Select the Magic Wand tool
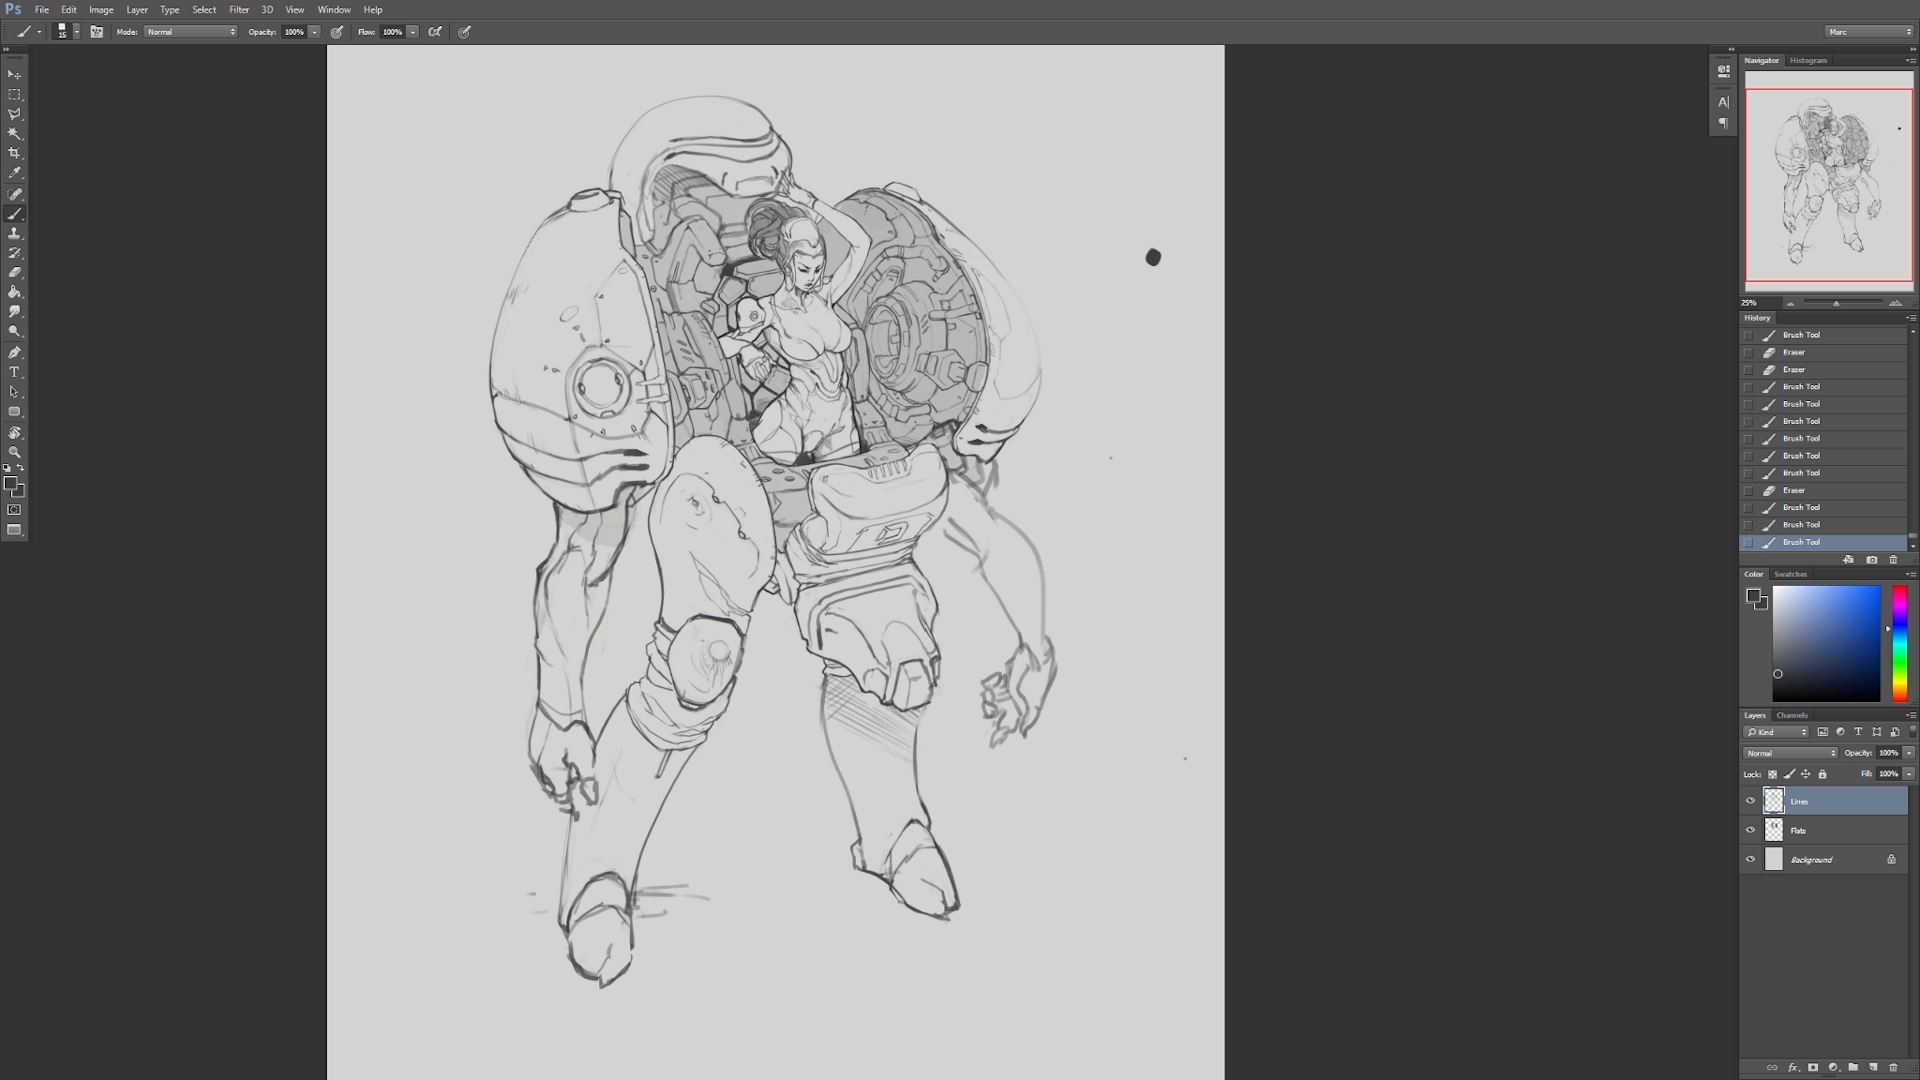Image resolution: width=1920 pixels, height=1080 pixels. pyautogui.click(x=14, y=133)
